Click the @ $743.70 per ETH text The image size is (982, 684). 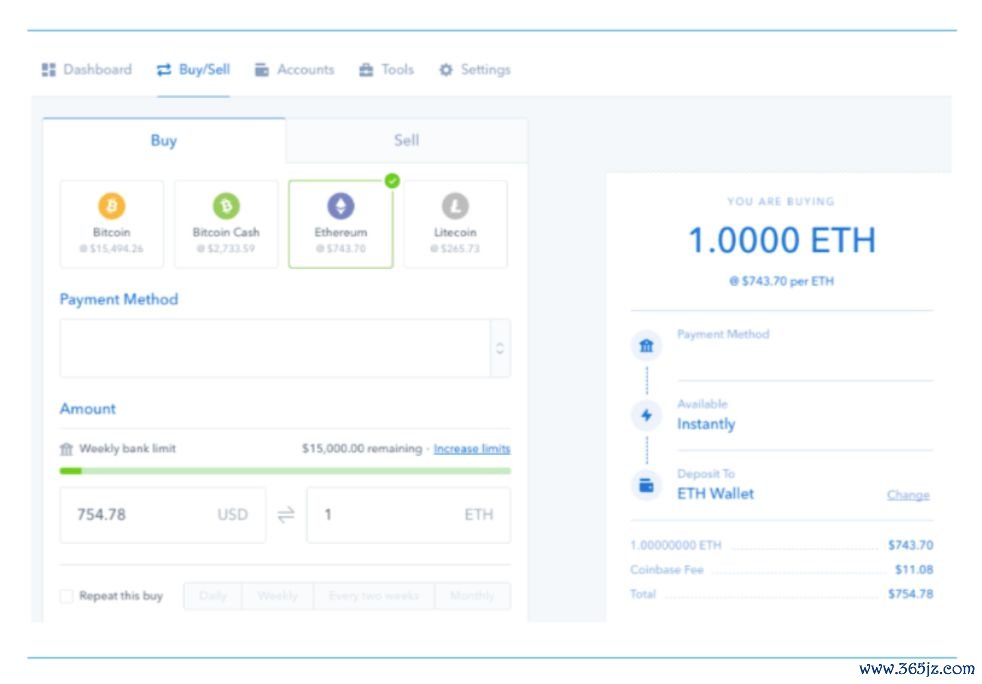coord(782,281)
